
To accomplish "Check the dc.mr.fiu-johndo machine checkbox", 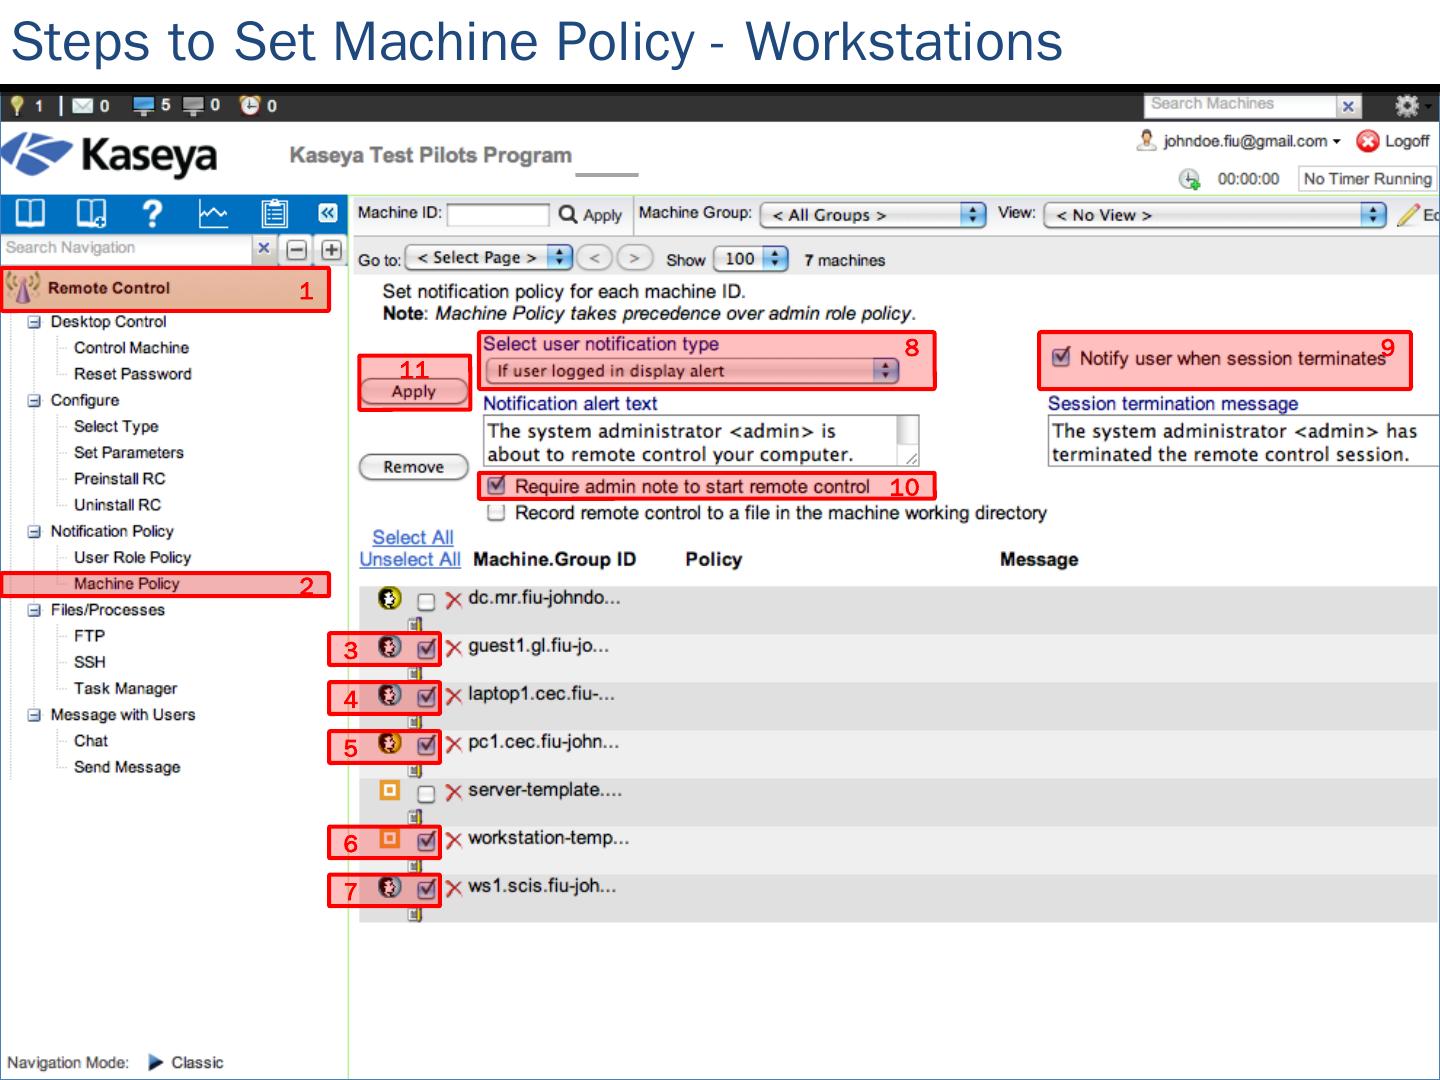I will (x=426, y=601).
